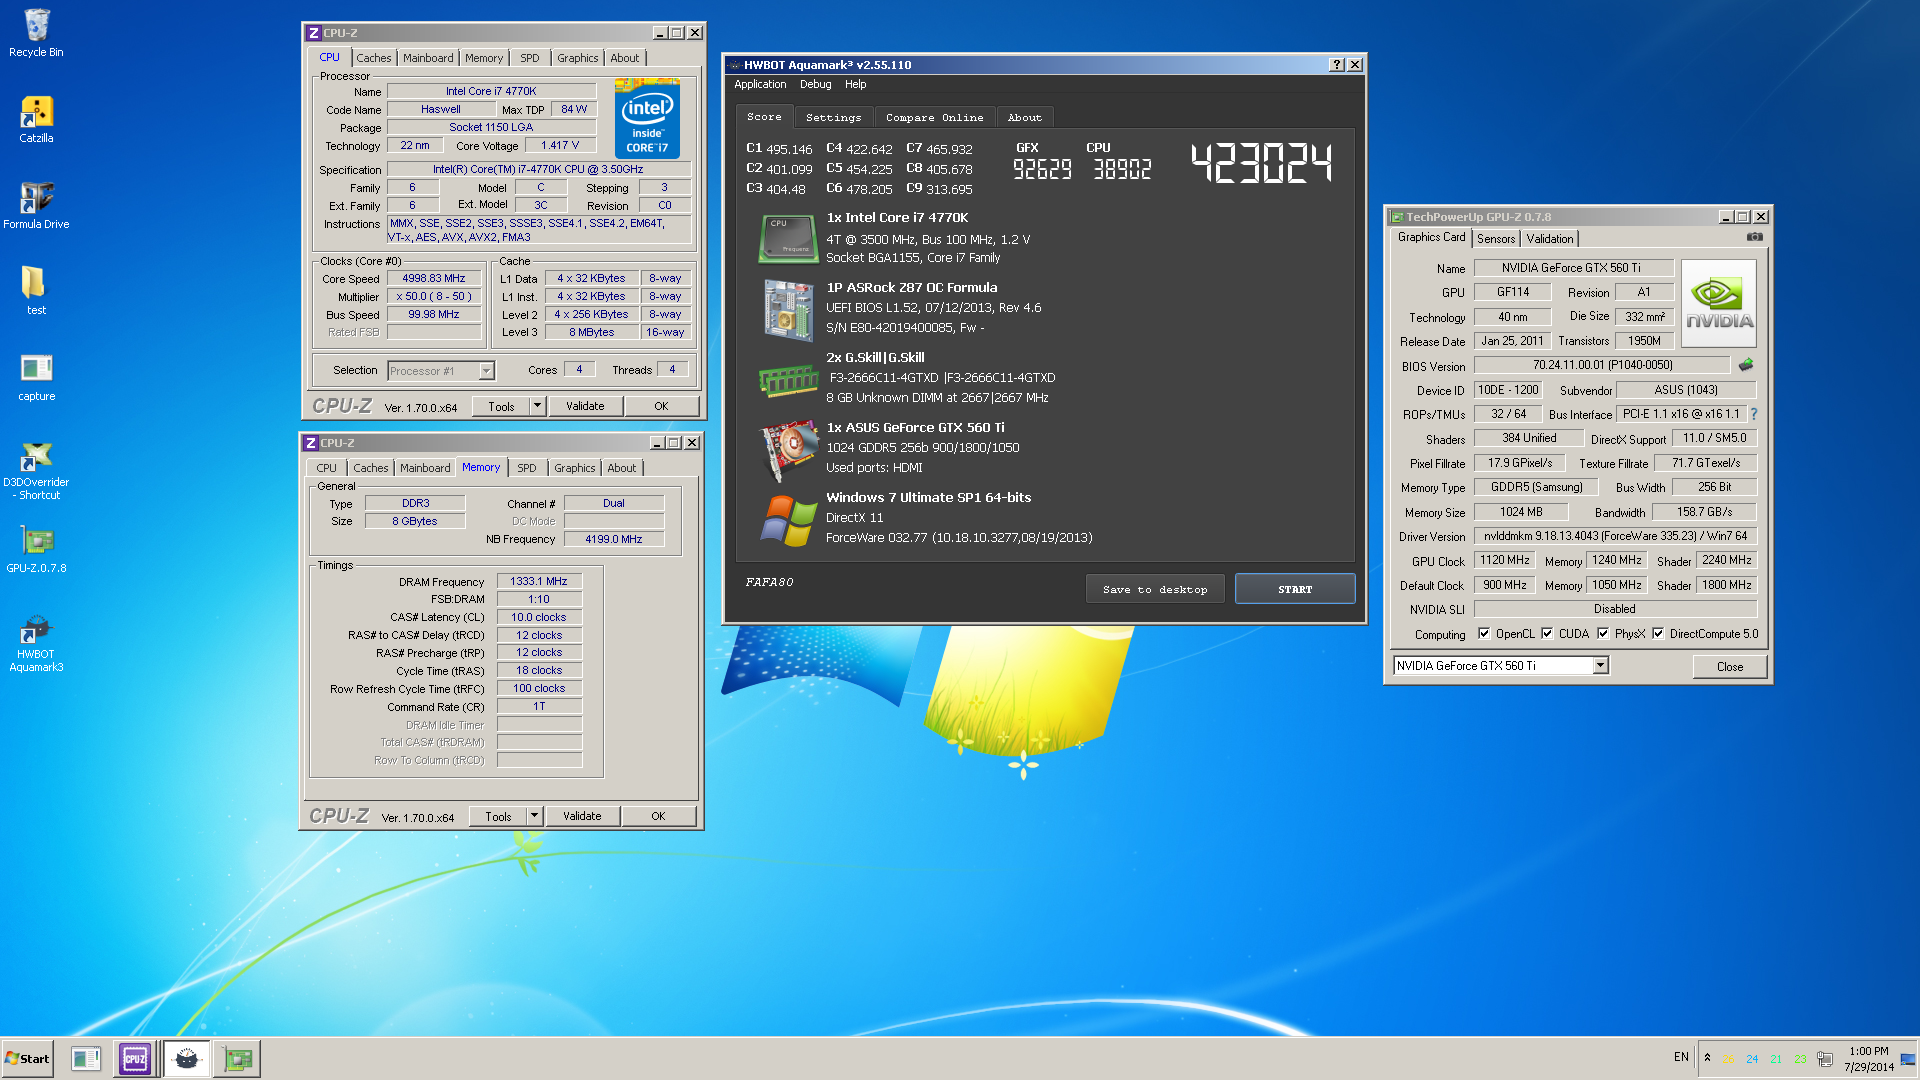Select the capture desktop icon
Image resolution: width=1920 pixels, height=1080 pixels.
(x=36, y=377)
